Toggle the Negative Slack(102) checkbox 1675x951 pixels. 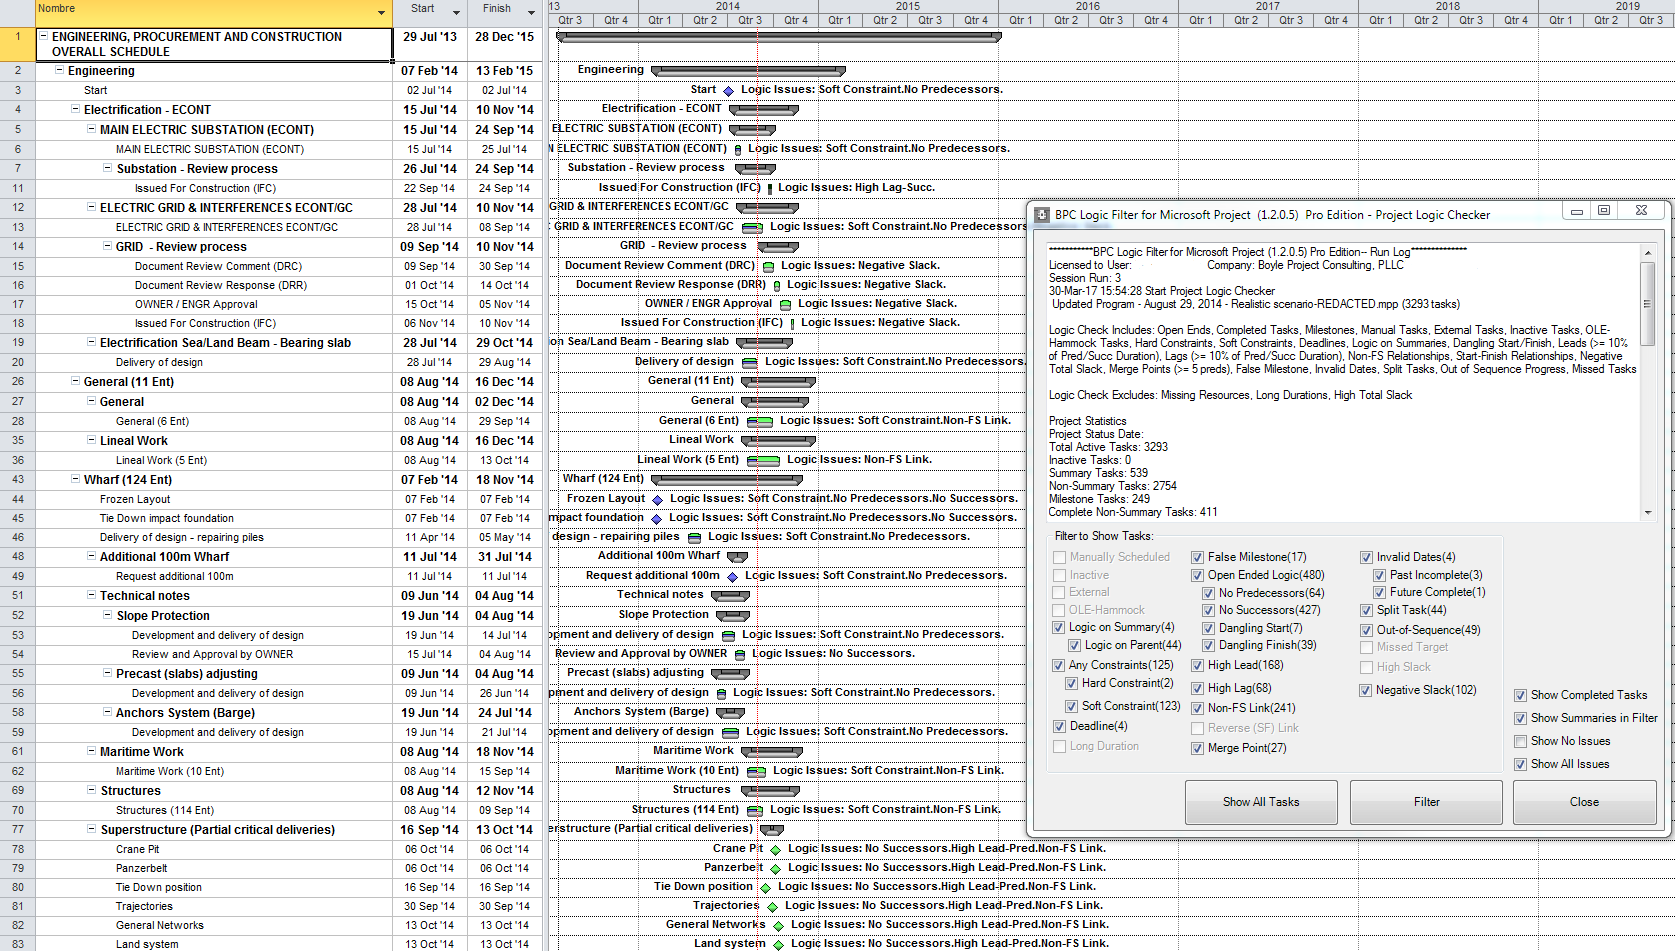(x=1366, y=690)
